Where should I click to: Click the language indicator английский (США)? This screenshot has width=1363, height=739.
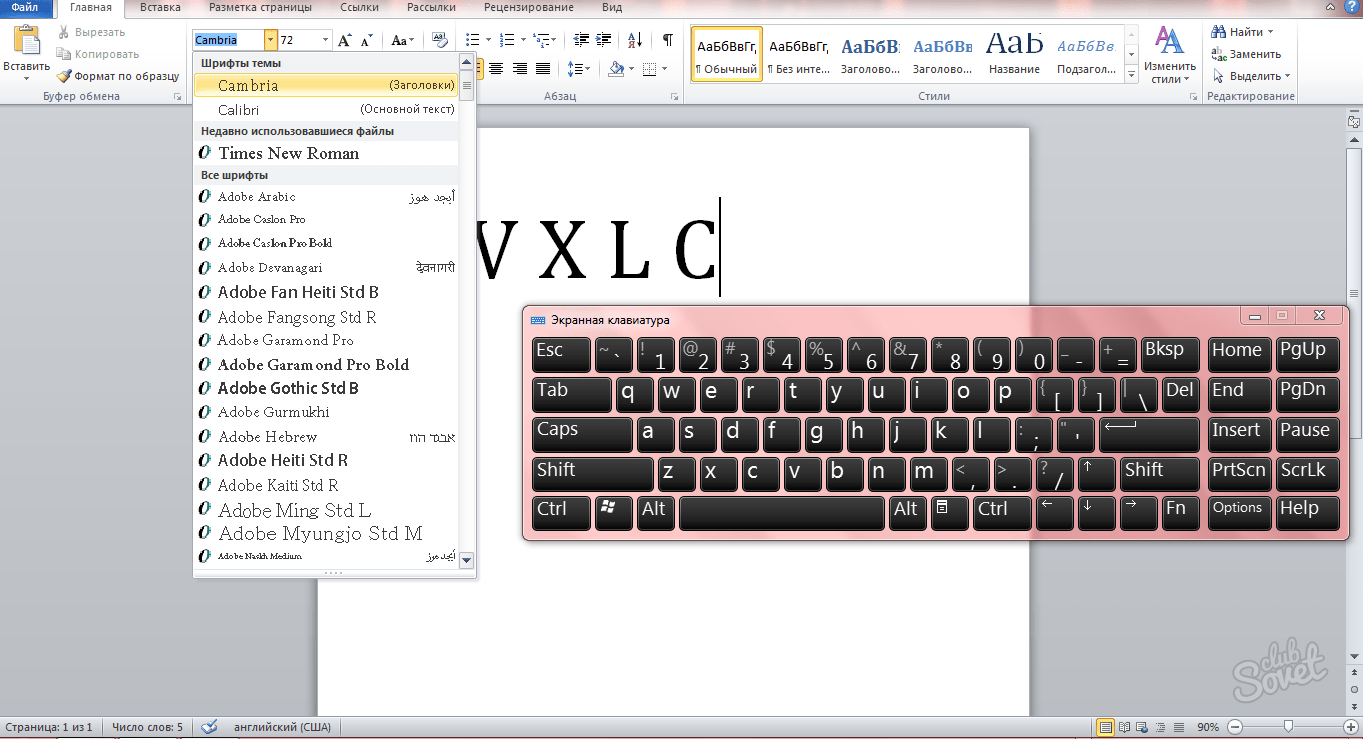[282, 727]
